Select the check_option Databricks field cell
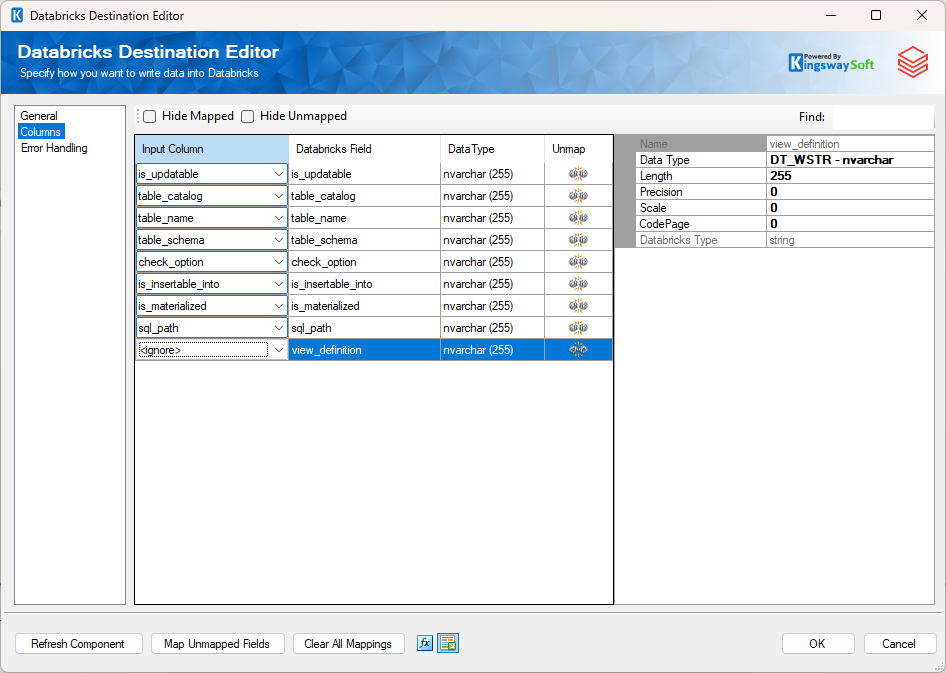 click(x=365, y=262)
